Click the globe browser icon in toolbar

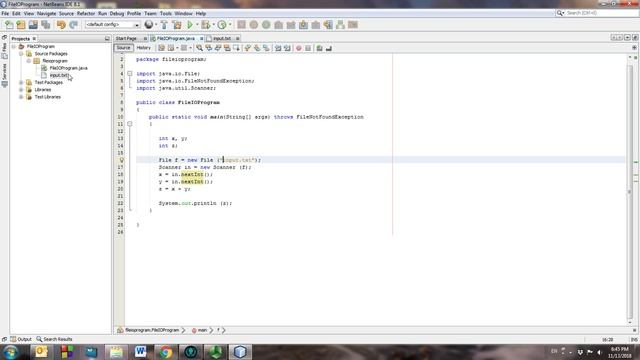coord(149,25)
